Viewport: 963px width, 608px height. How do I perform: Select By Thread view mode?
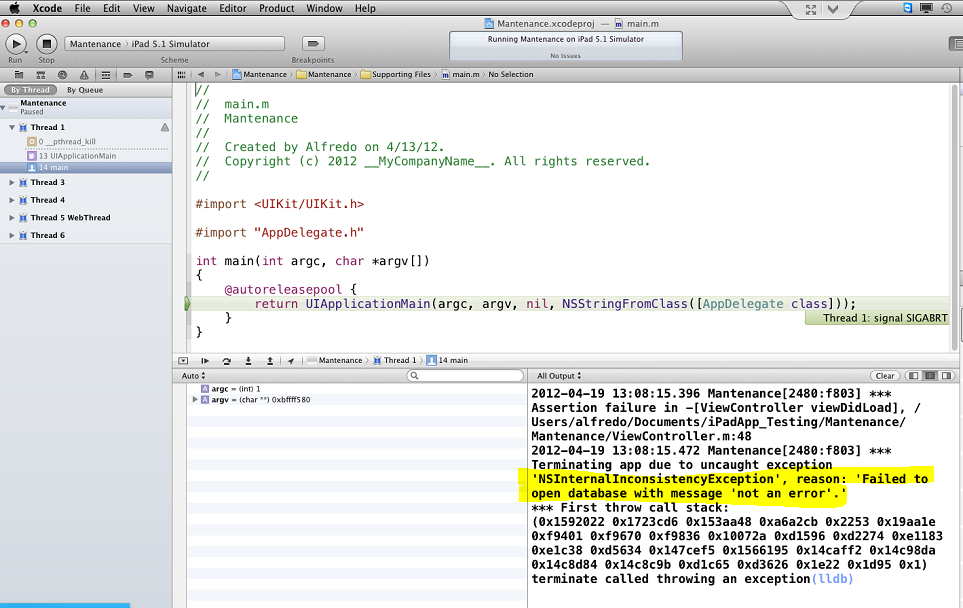pyautogui.click(x=30, y=90)
